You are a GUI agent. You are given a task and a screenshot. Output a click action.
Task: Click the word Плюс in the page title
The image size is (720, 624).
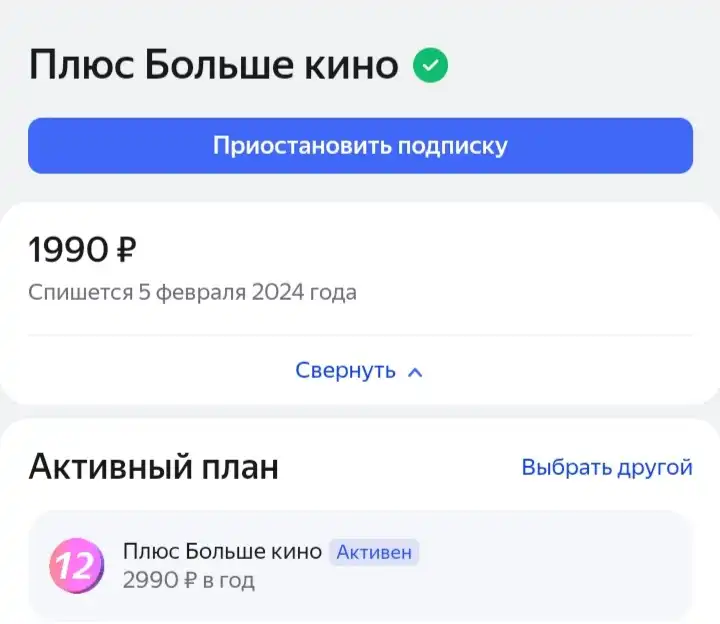tap(82, 66)
